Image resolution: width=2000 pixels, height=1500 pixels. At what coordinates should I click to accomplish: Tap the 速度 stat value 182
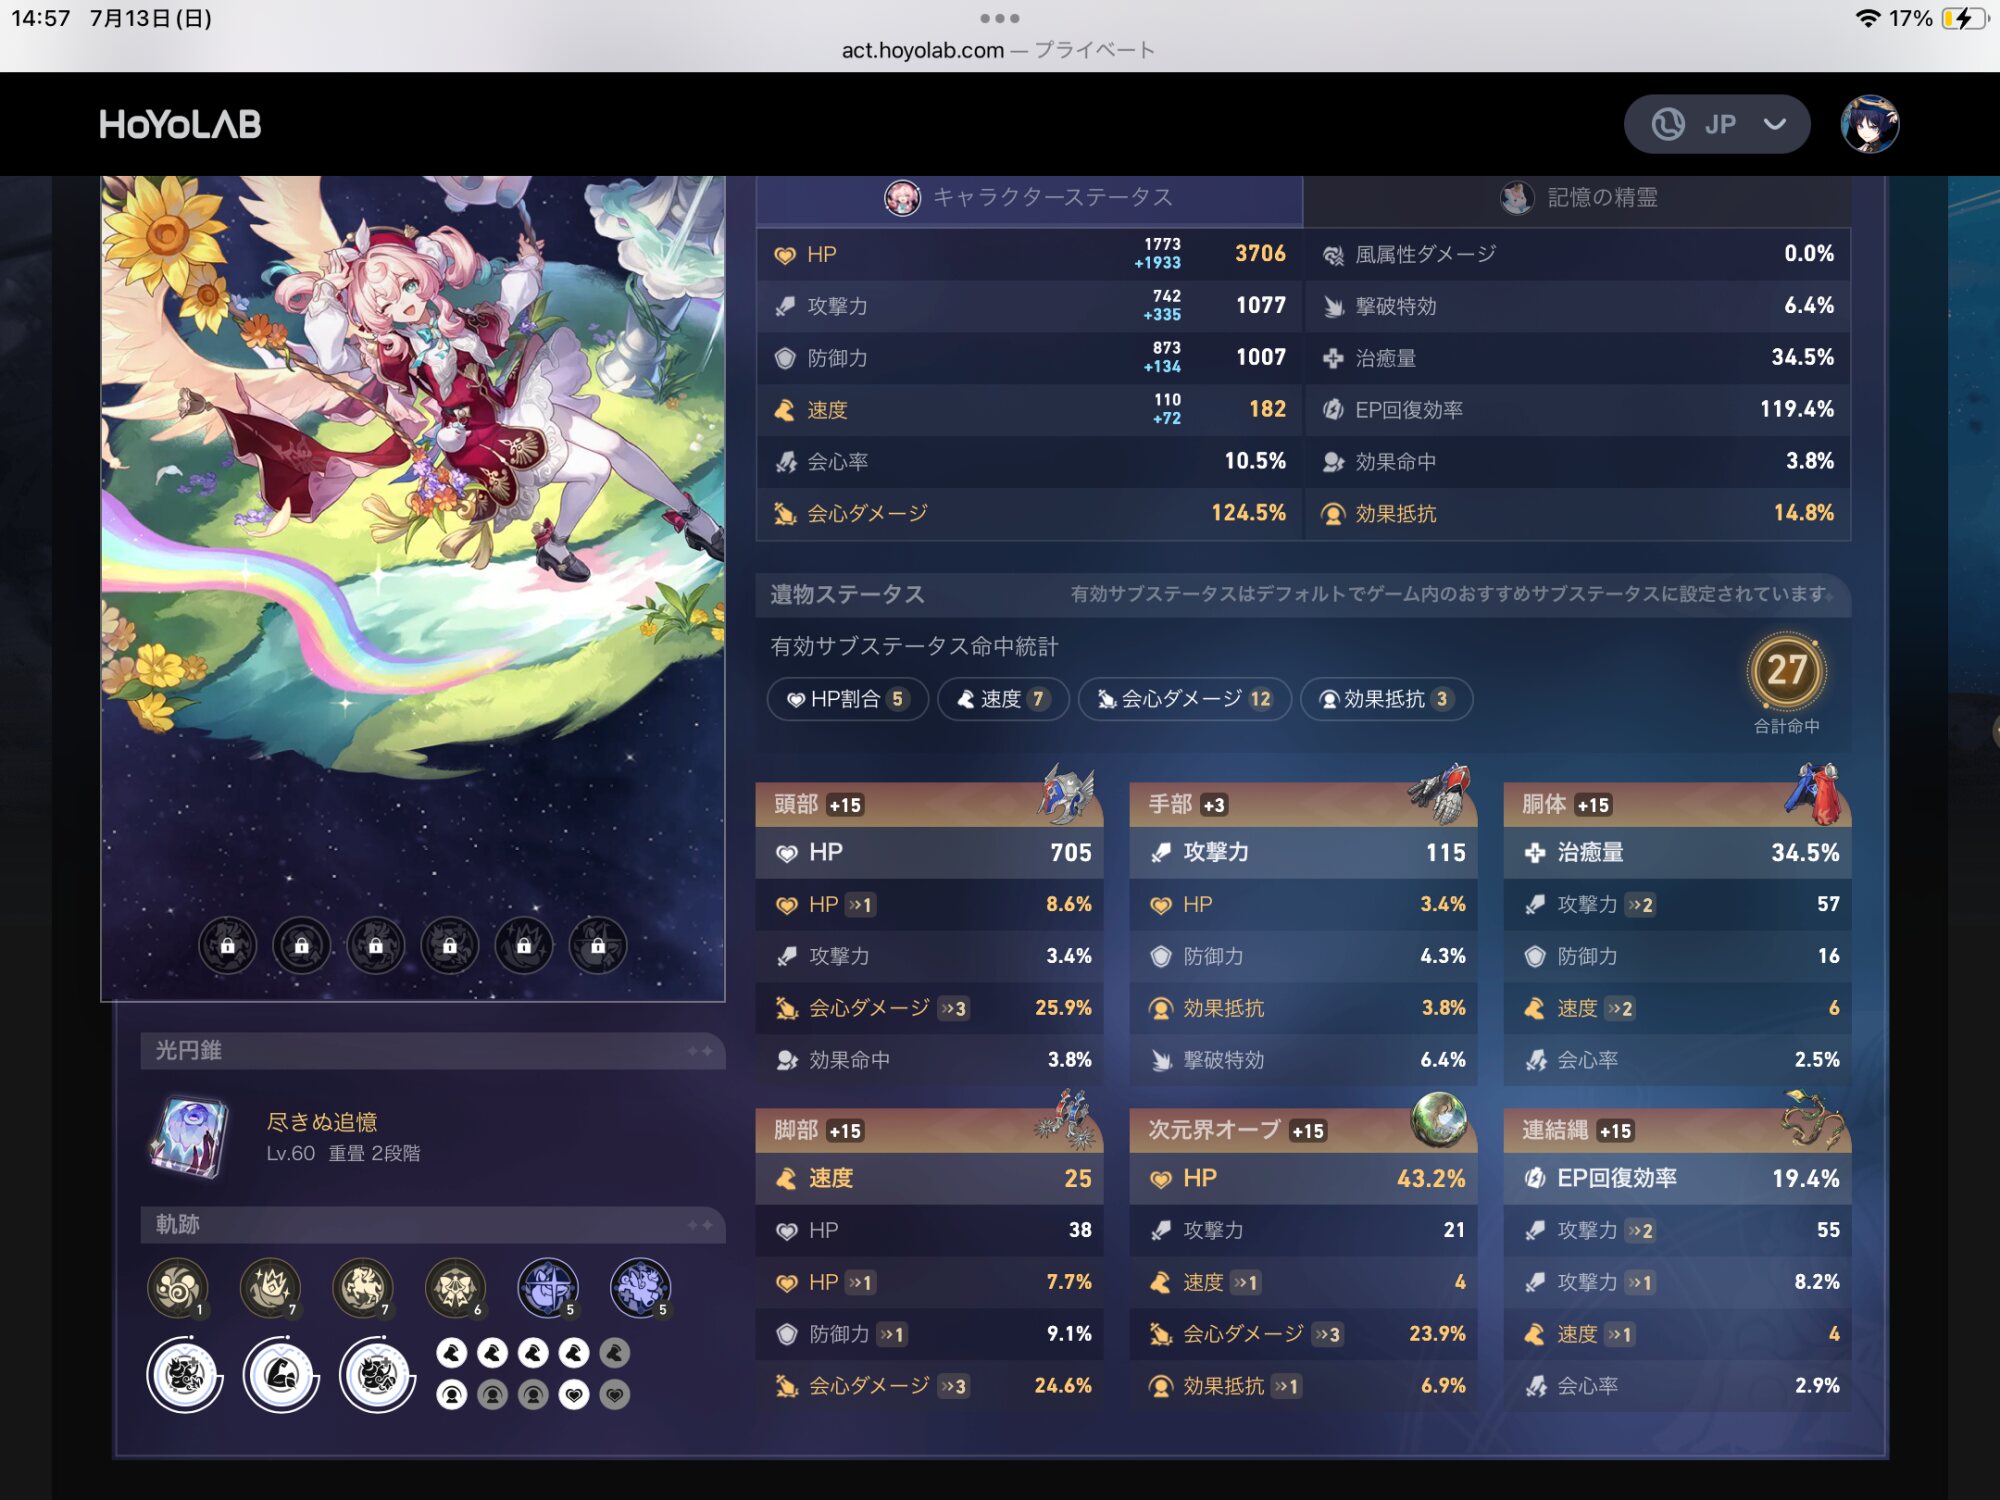[1268, 410]
